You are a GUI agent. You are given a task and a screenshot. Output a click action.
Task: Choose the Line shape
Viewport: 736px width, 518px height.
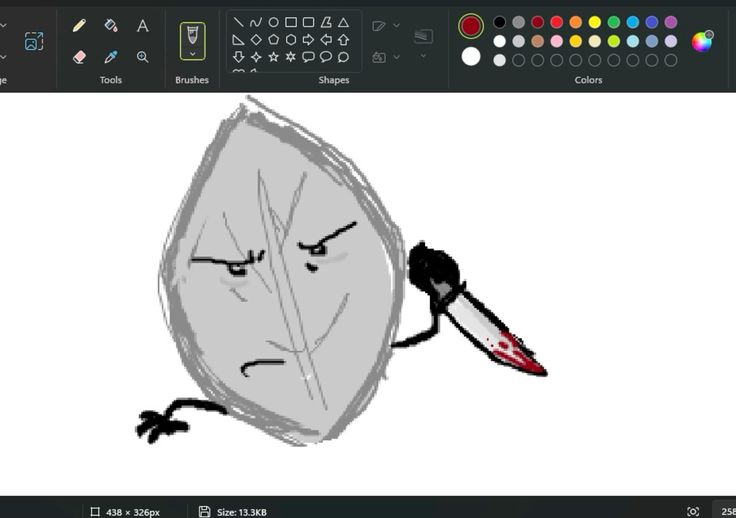(x=238, y=22)
